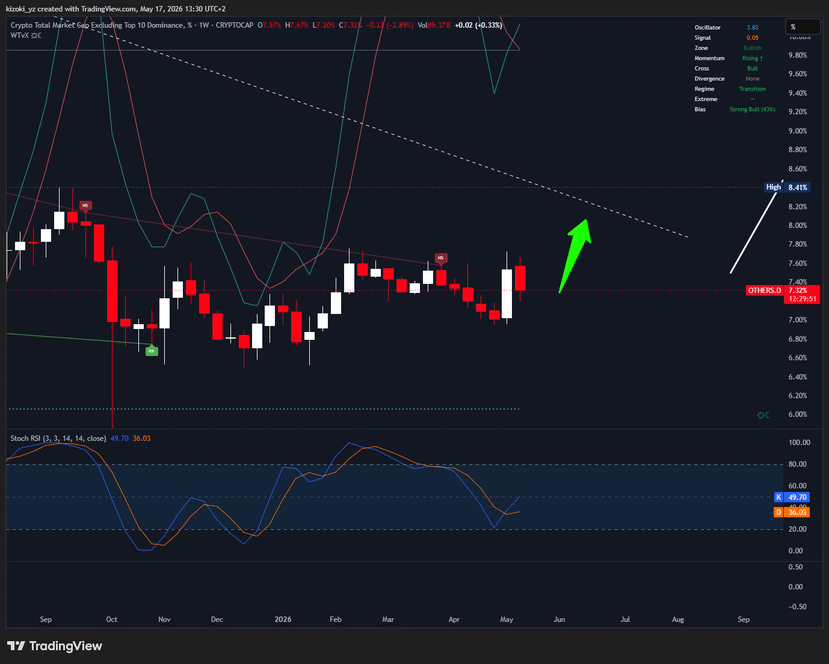The width and height of the screenshot is (829, 664).
Task: Click the '9.00%' price axis label
Action: coord(797,131)
